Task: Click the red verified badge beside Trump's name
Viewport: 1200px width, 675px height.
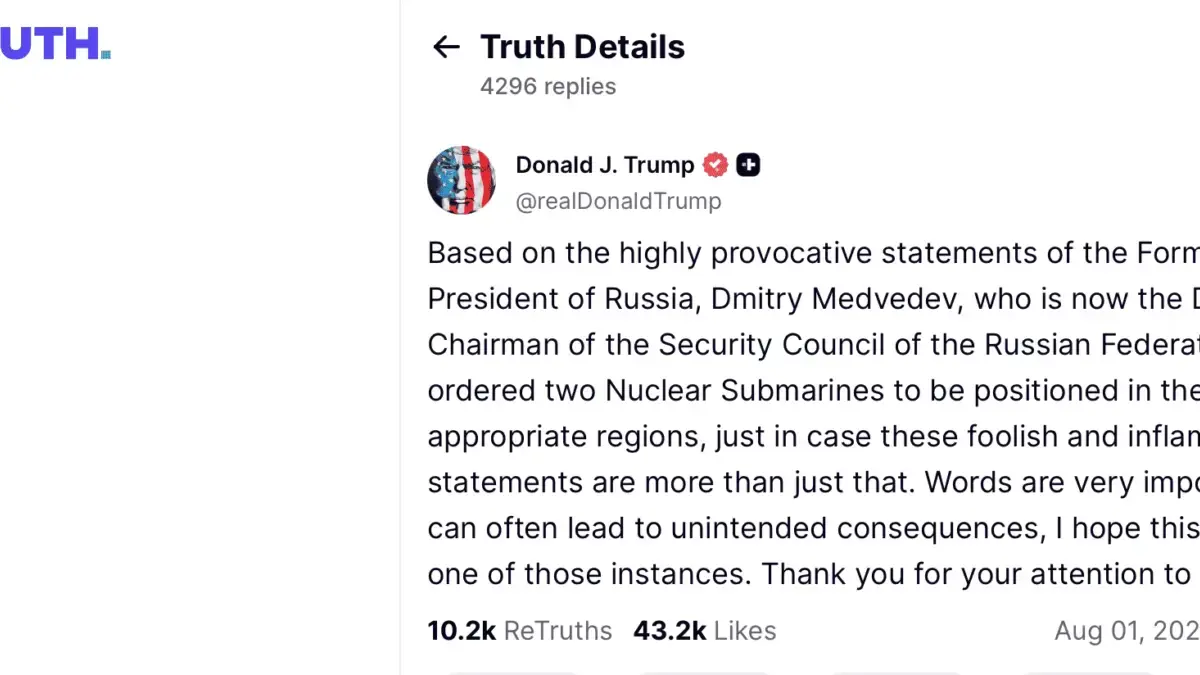Action: coord(715,164)
